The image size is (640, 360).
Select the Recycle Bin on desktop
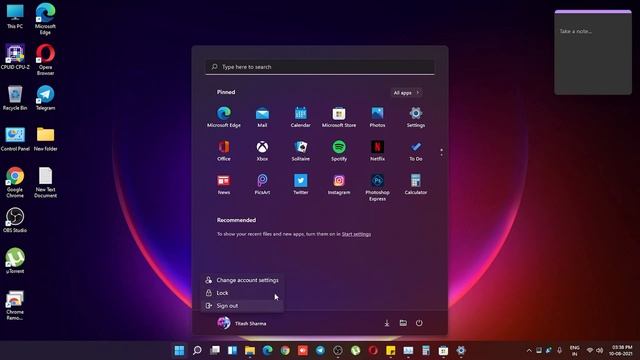(x=15, y=98)
